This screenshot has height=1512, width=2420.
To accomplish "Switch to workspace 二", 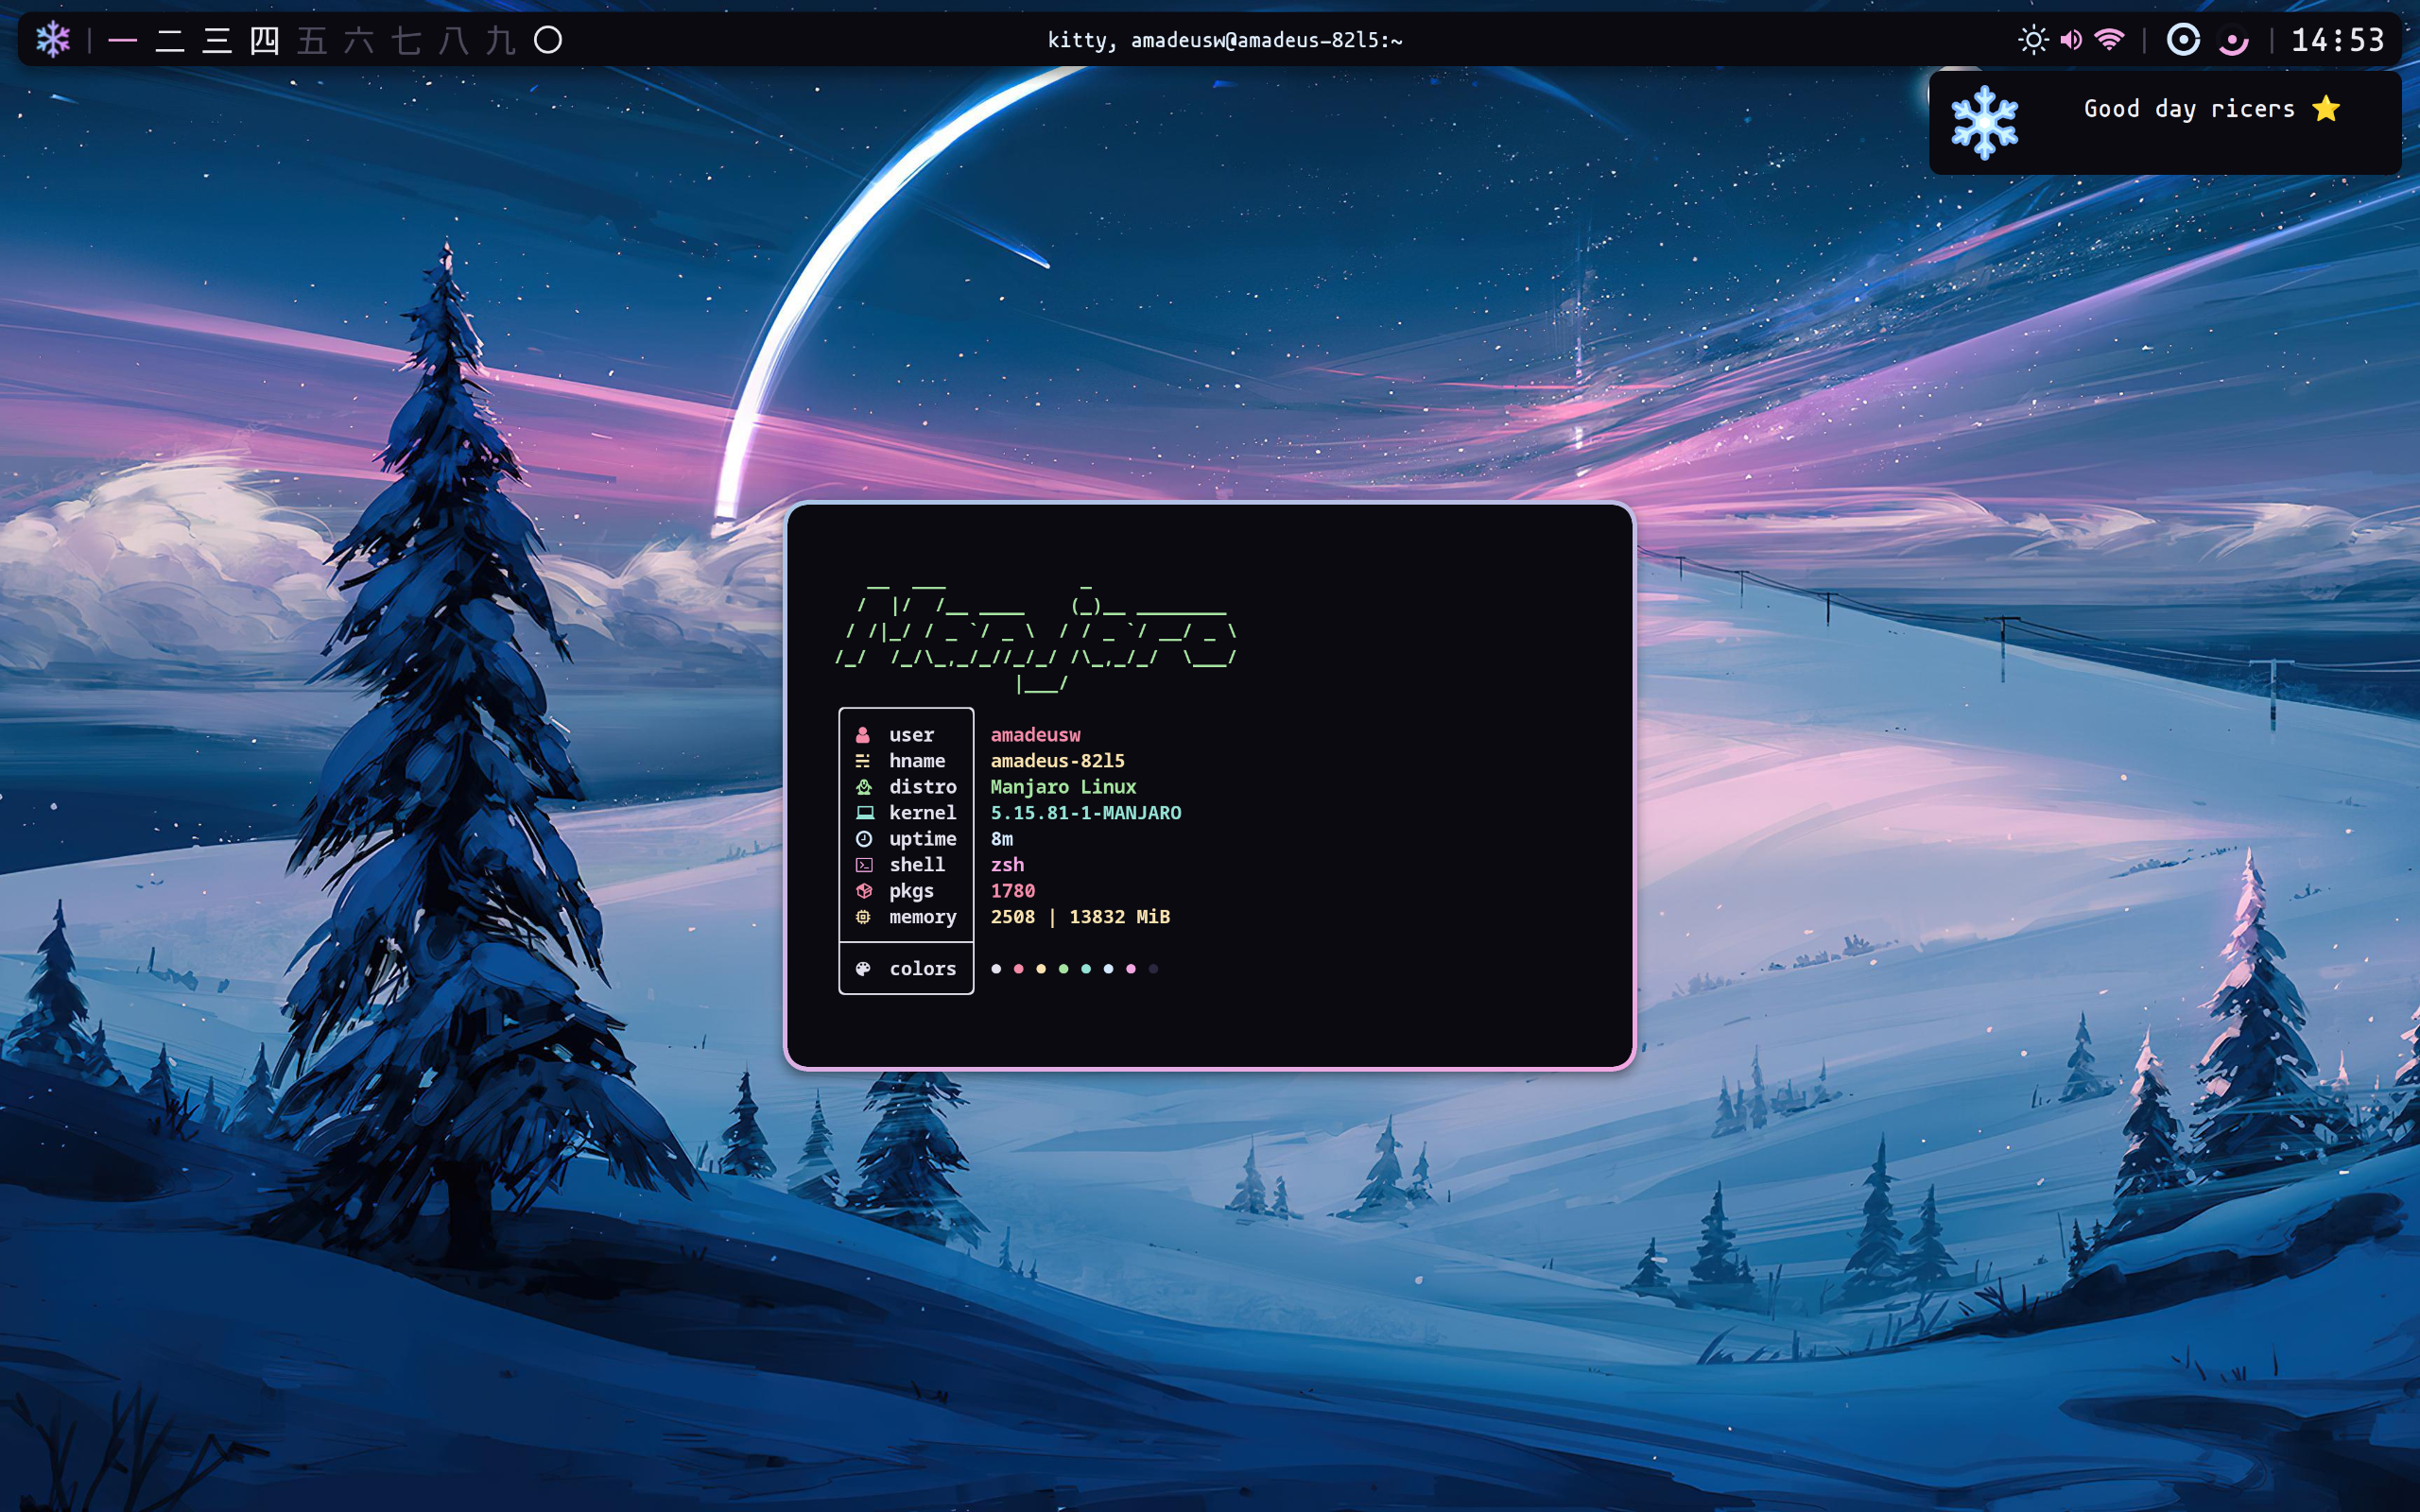I will [170, 40].
